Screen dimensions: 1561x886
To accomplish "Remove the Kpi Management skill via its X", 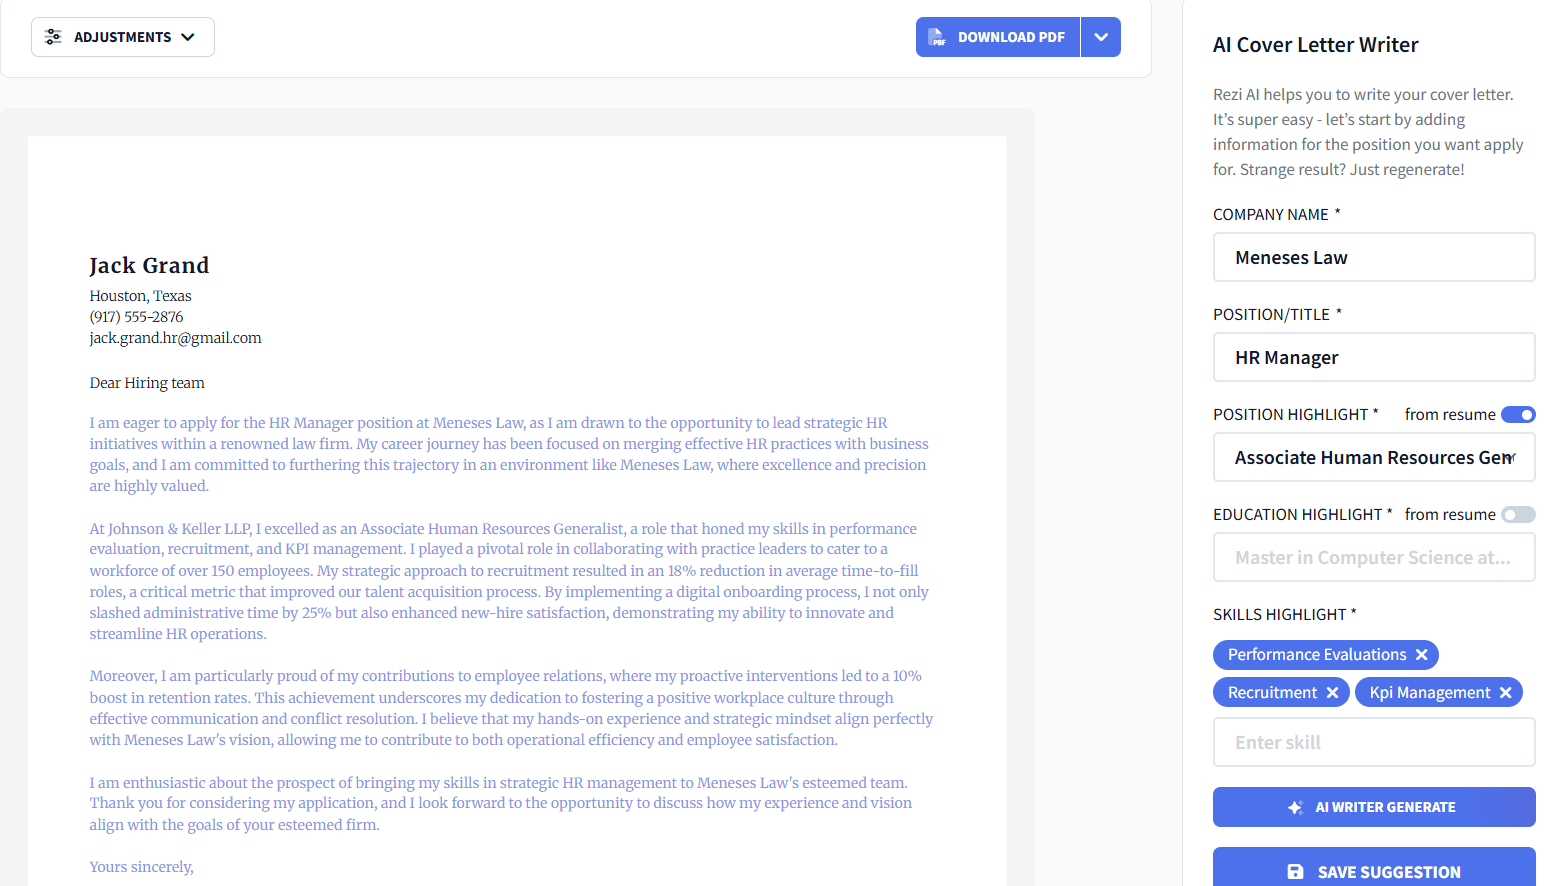I will coord(1506,691).
